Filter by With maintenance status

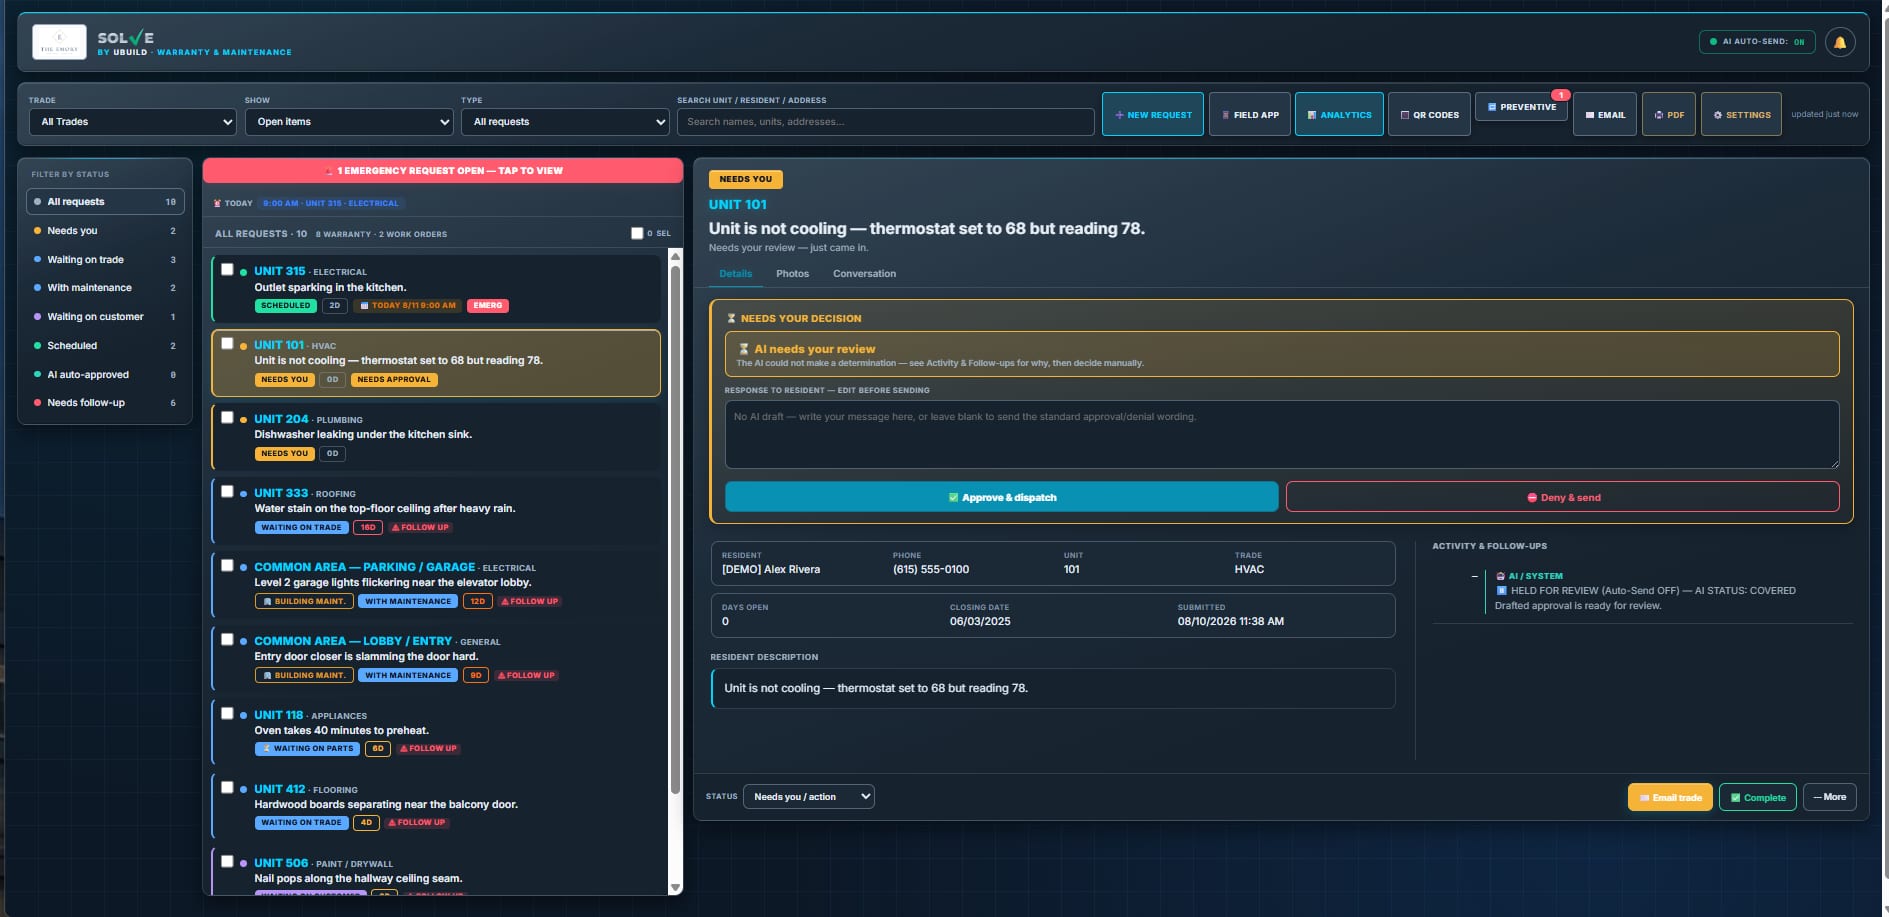pos(105,288)
